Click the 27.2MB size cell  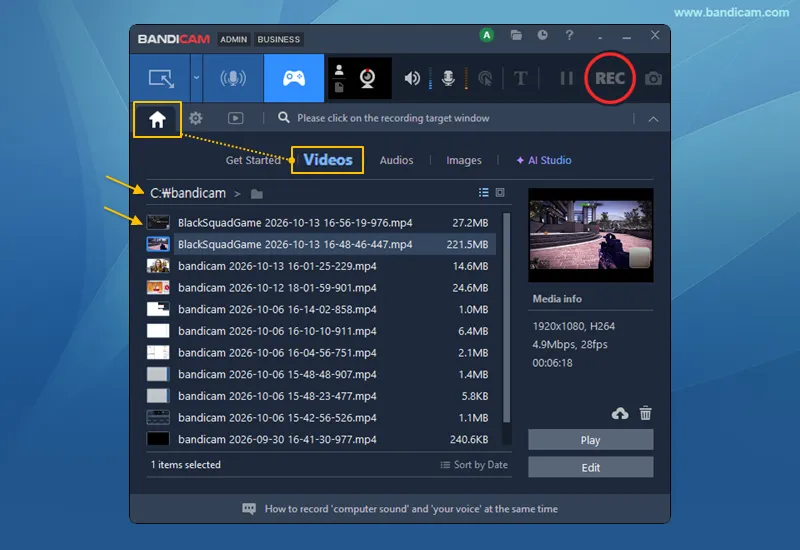[x=470, y=222]
